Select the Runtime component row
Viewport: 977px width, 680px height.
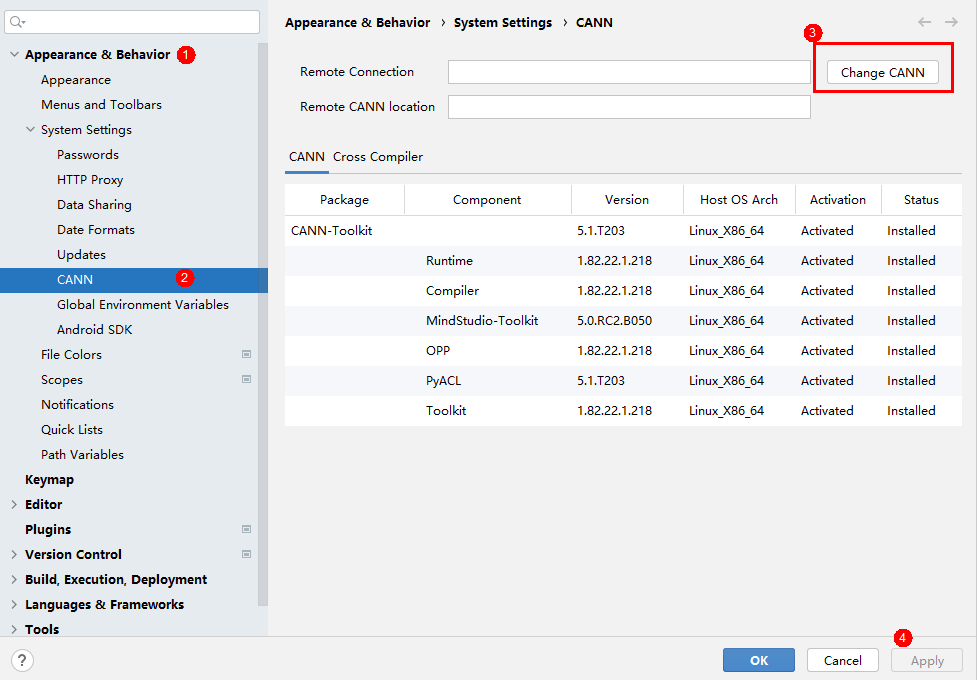point(623,261)
